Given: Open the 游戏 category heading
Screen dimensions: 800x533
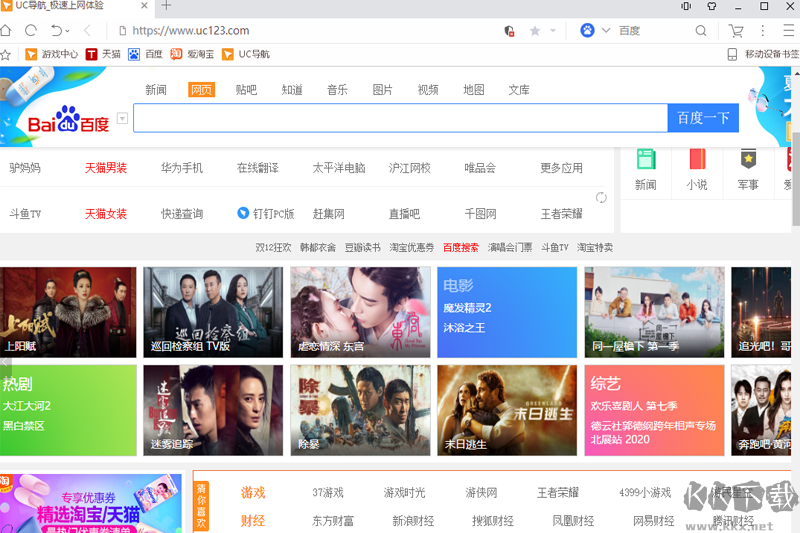Looking at the screenshot, I should (253, 493).
